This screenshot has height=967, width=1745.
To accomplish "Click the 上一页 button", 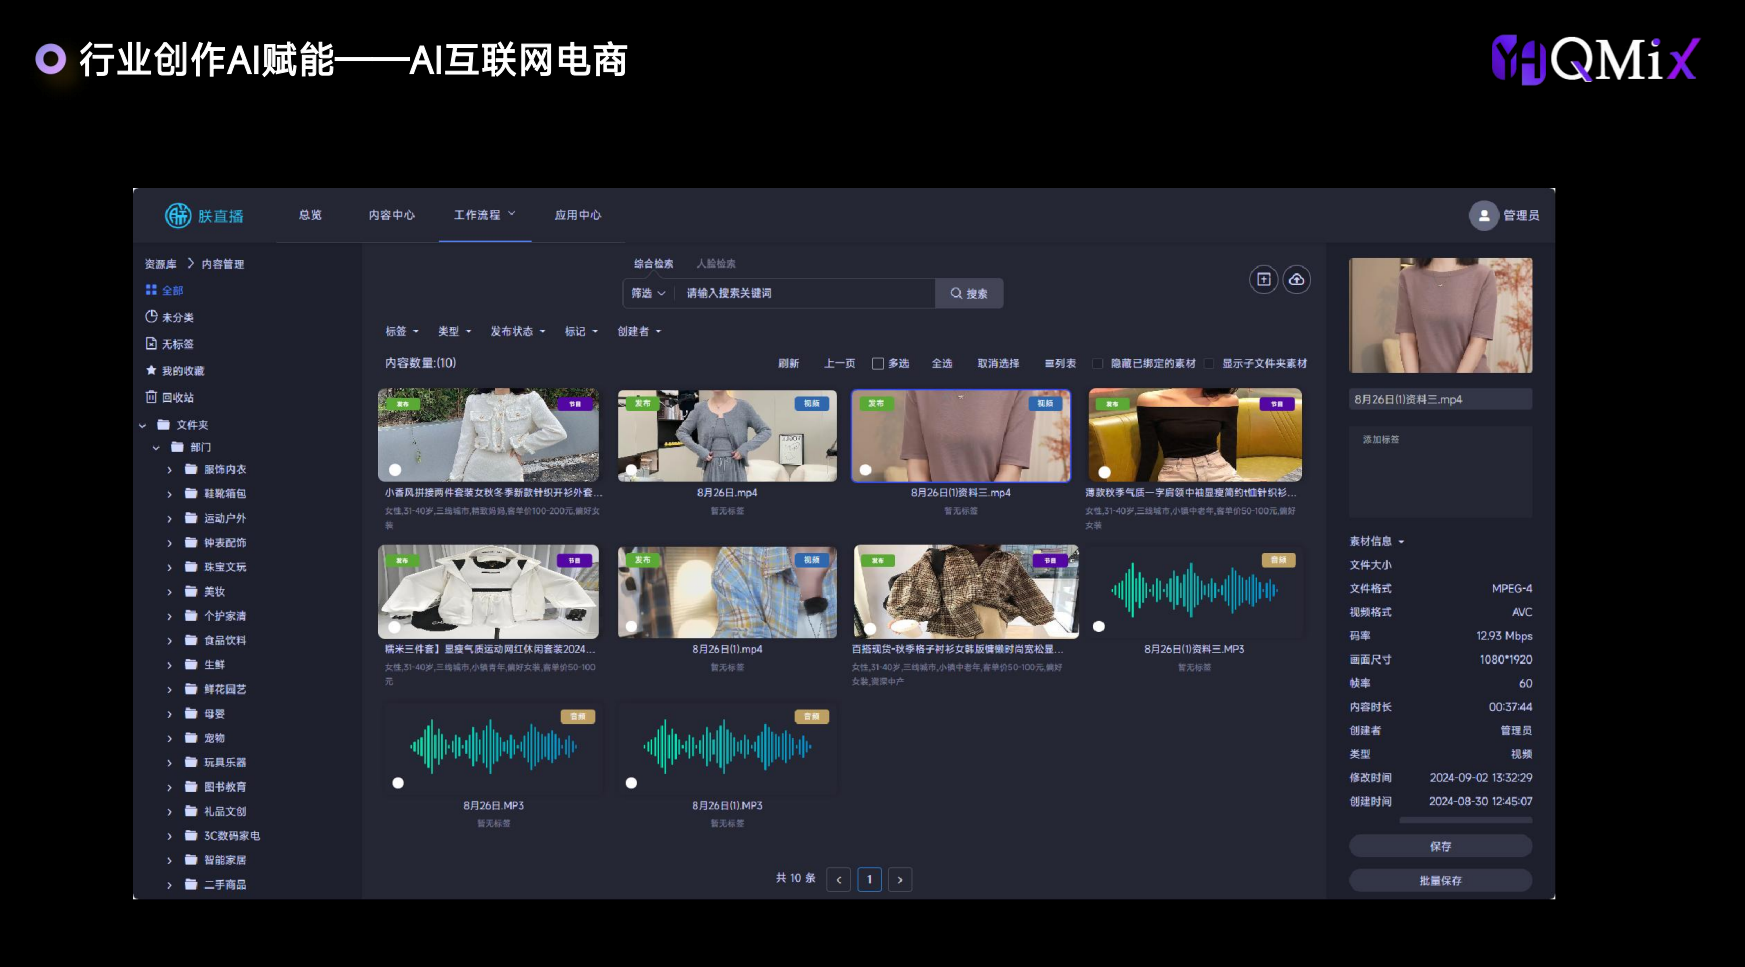I will click(x=839, y=364).
